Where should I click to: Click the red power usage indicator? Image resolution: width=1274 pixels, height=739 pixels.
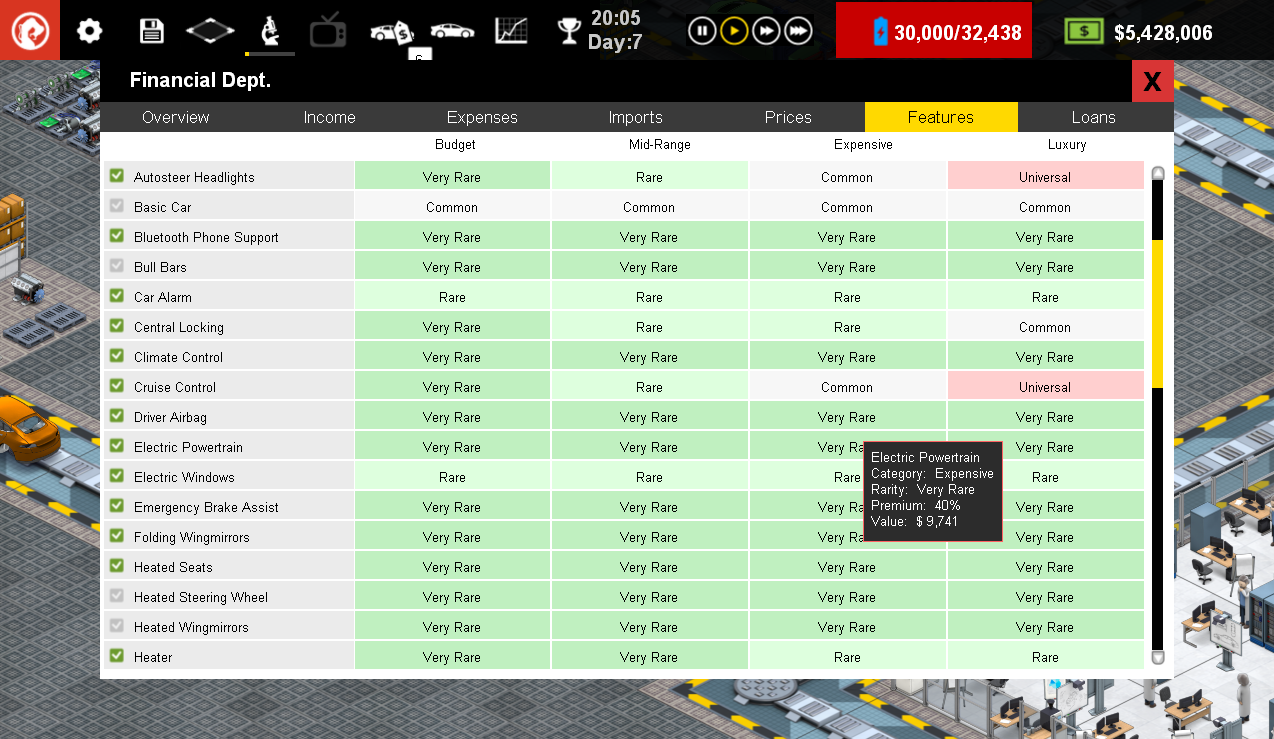point(933,30)
